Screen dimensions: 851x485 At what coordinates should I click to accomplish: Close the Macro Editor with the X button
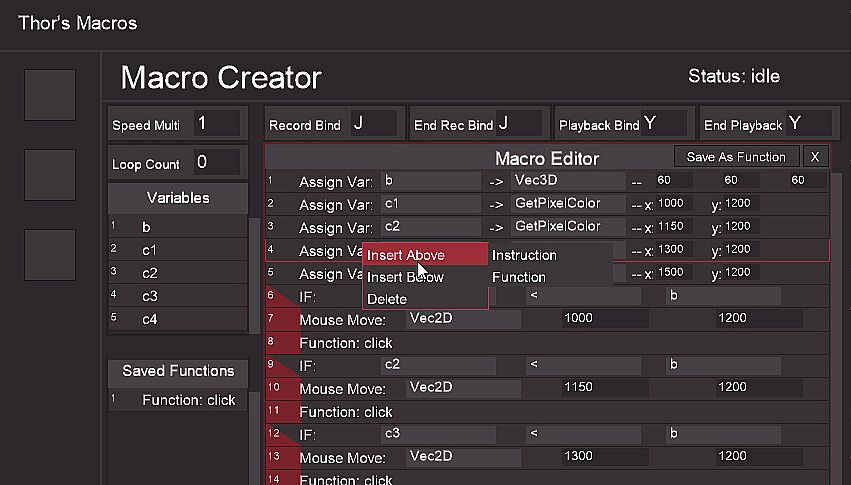tap(815, 157)
